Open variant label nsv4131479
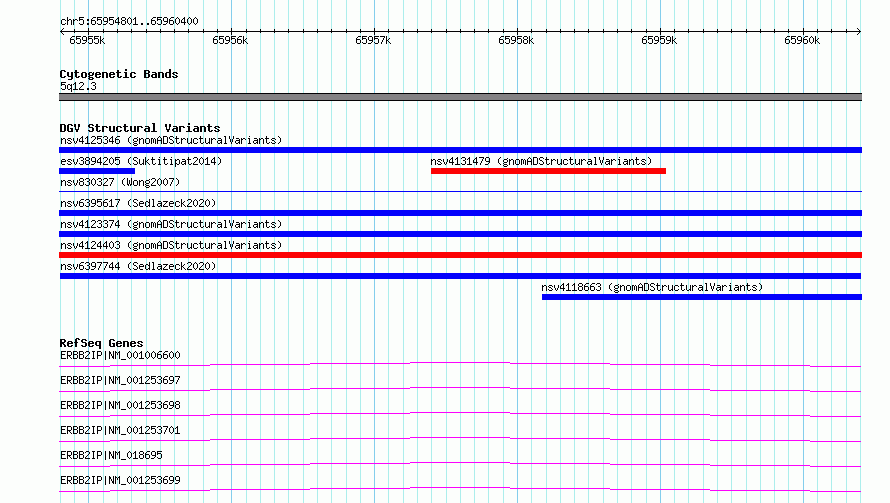890x503 pixels. (541, 161)
